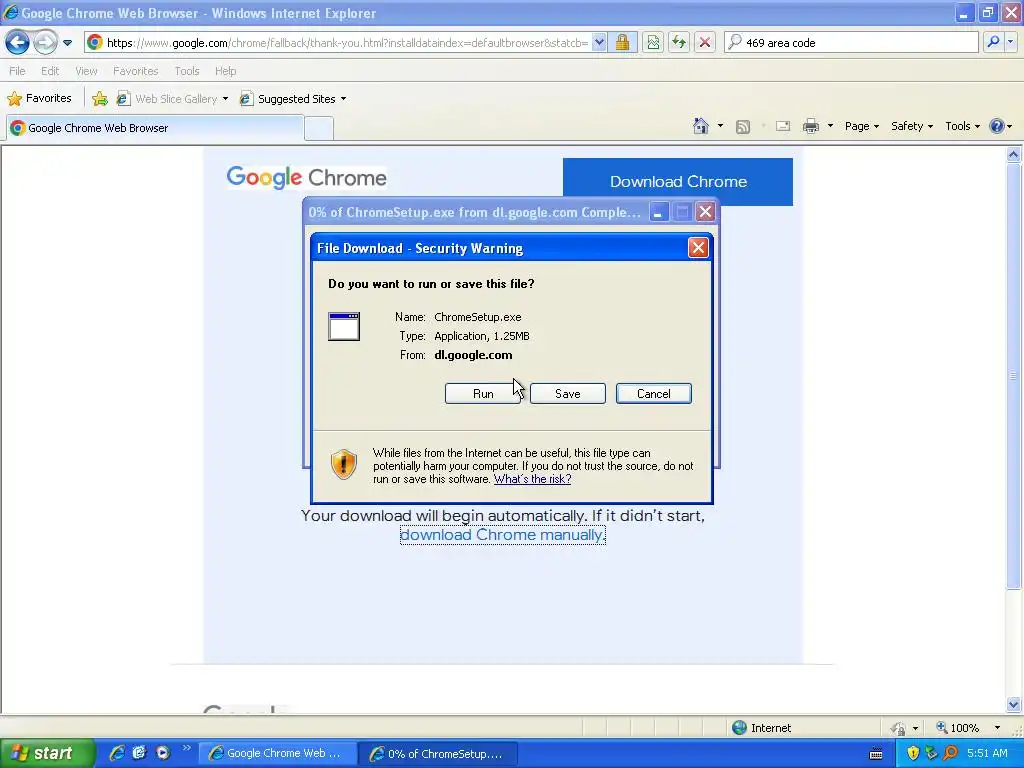
Task: Open the Page command menu
Action: click(x=861, y=126)
